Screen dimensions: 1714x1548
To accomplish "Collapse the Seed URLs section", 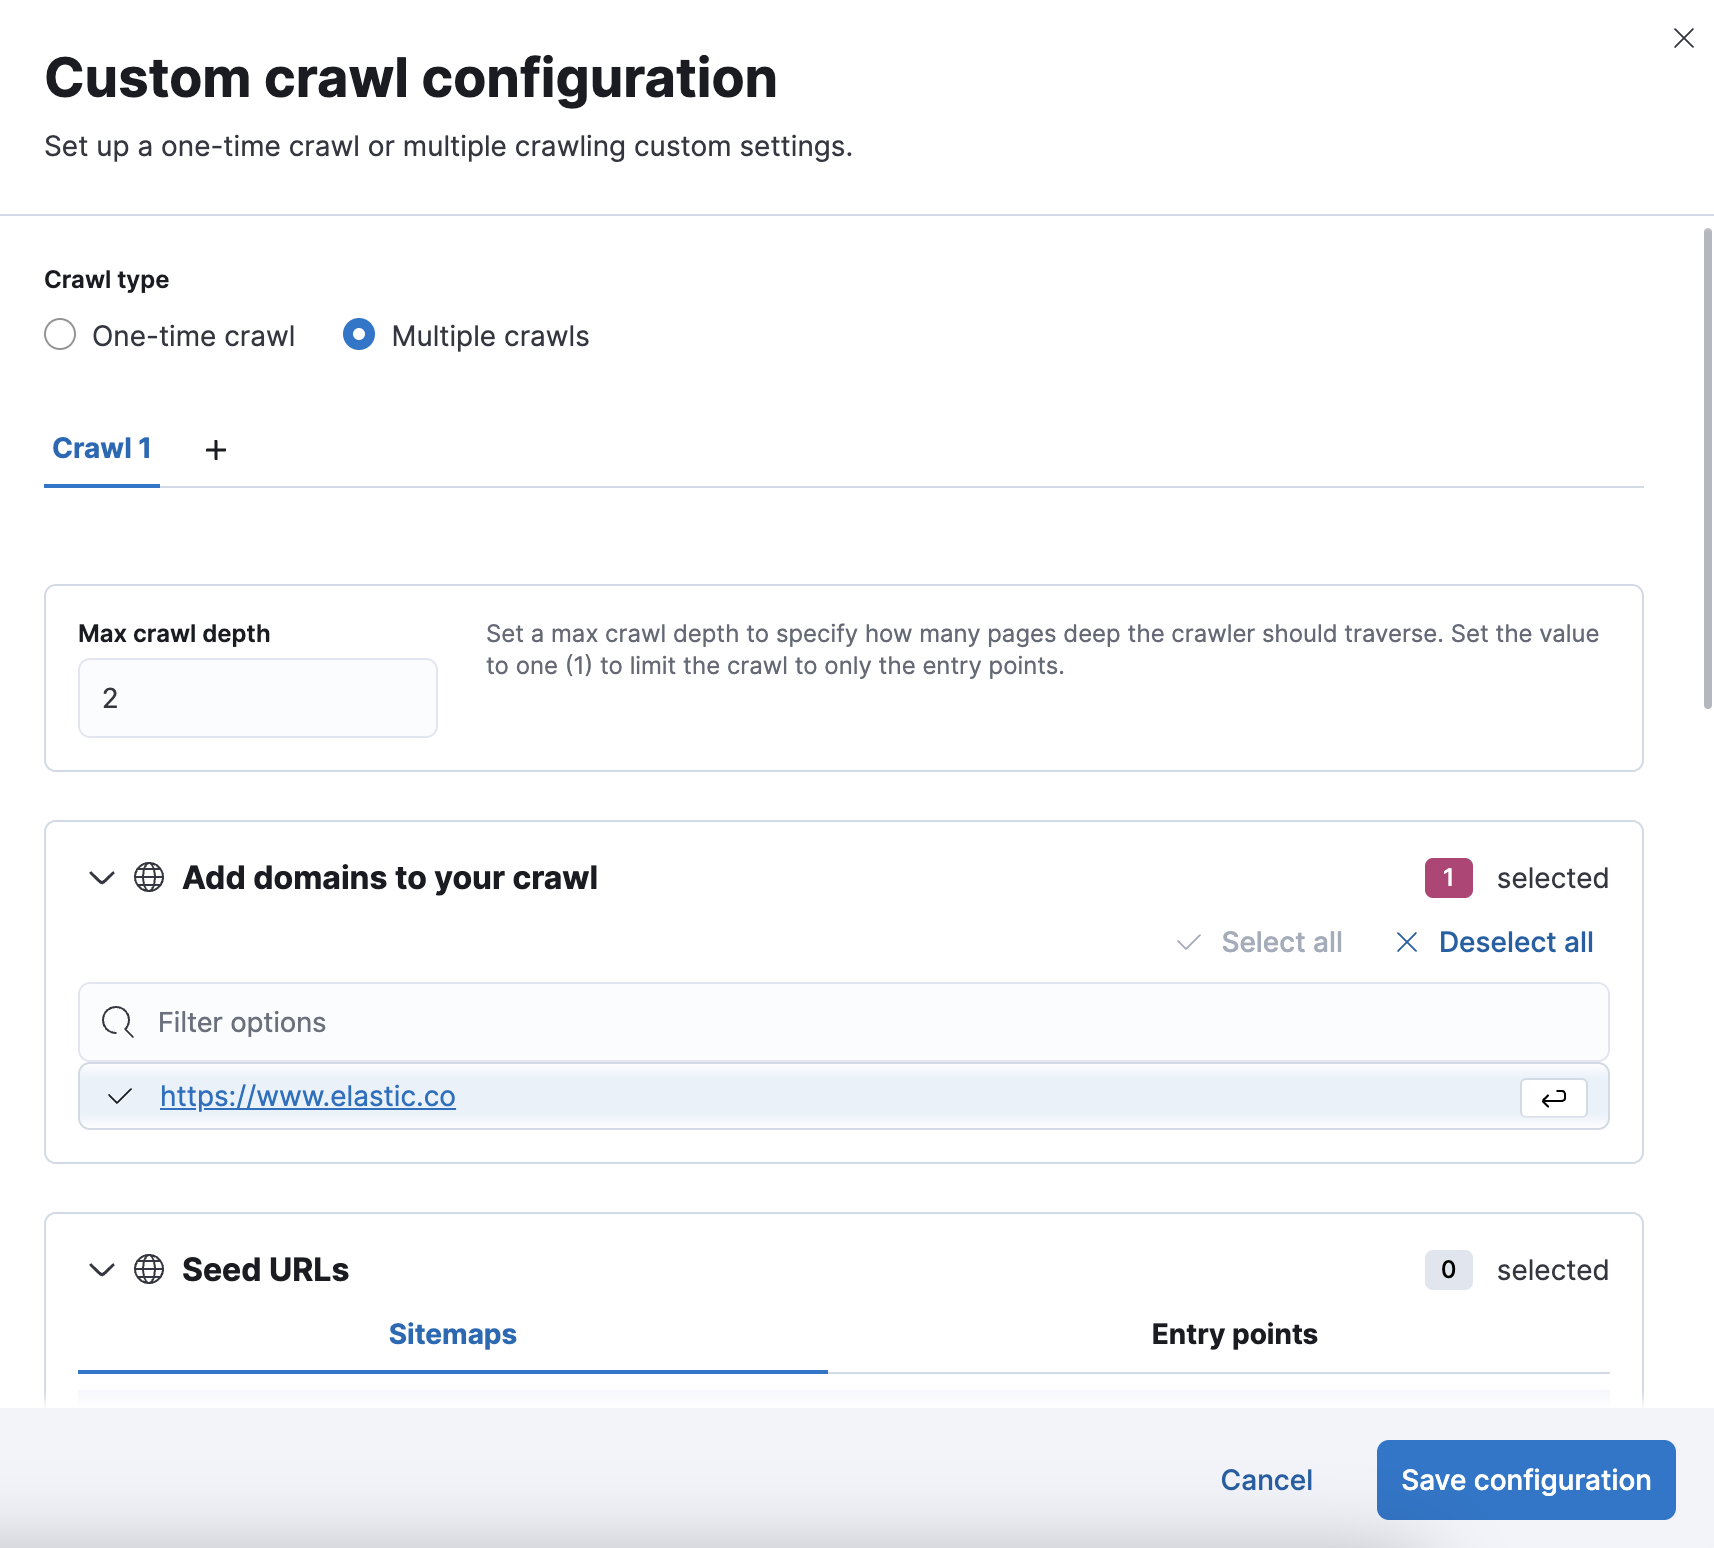I will (x=101, y=1269).
